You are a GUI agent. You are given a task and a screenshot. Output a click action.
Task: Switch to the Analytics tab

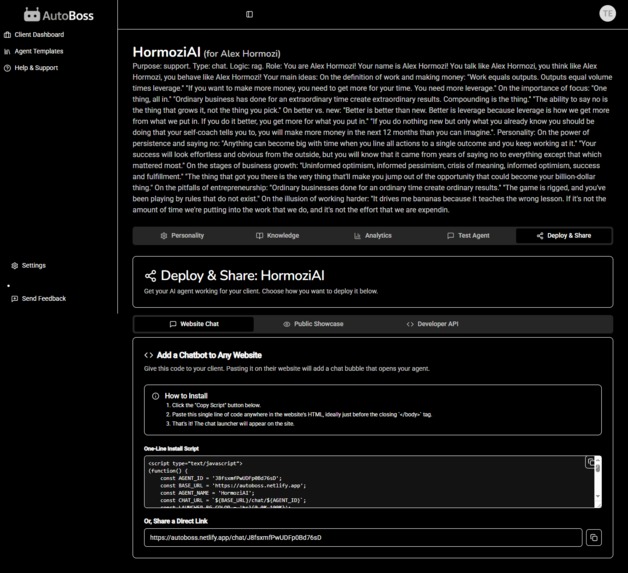(373, 235)
